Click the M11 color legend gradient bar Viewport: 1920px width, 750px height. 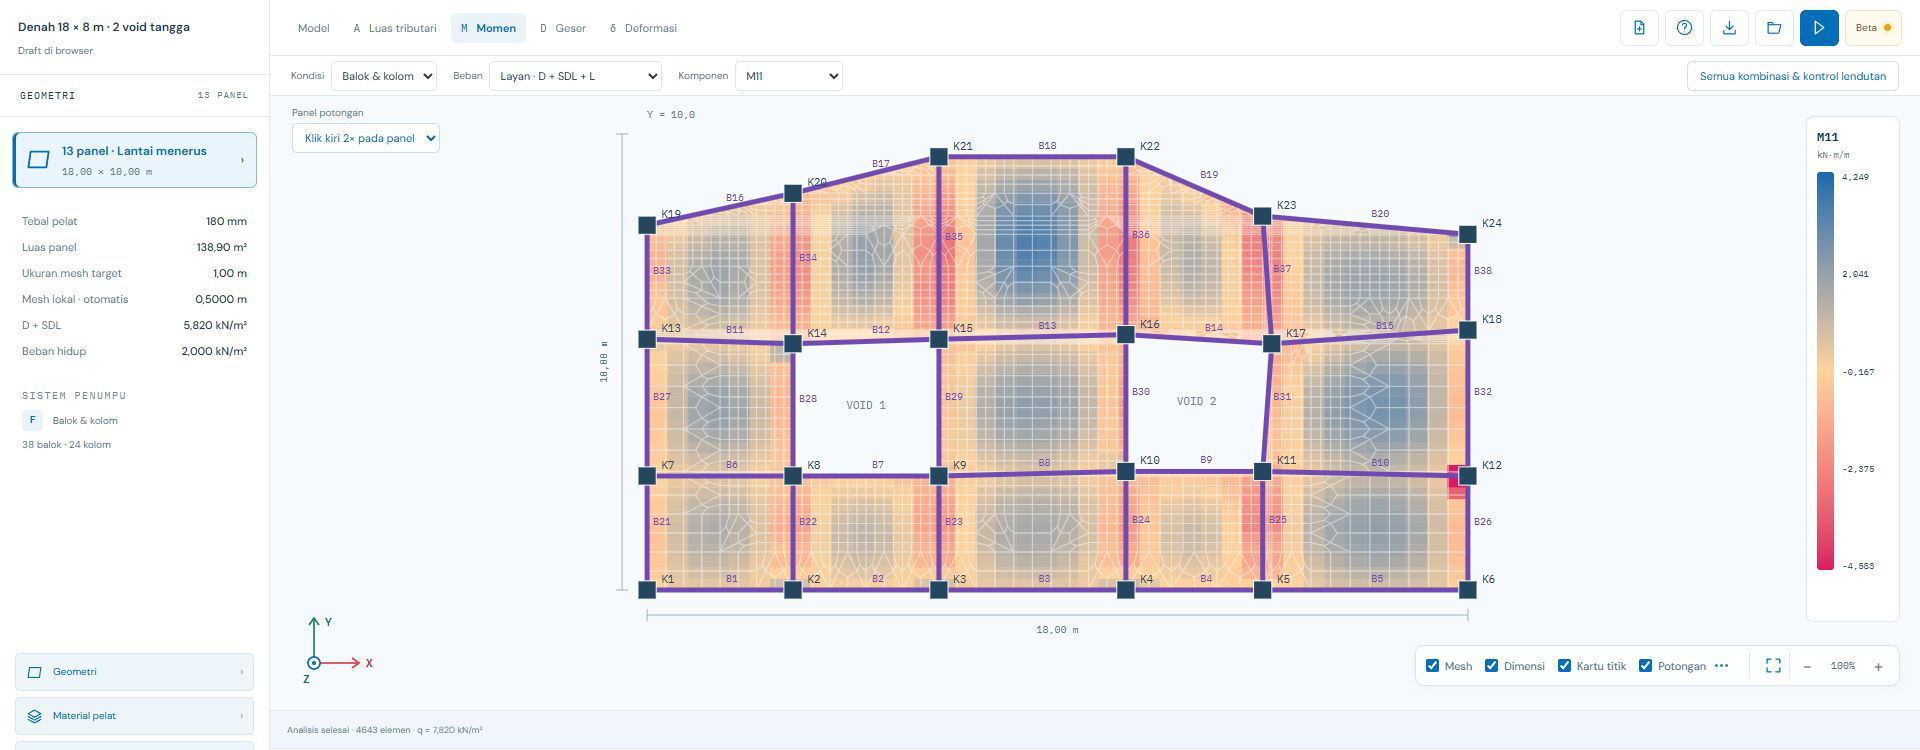coord(1825,371)
